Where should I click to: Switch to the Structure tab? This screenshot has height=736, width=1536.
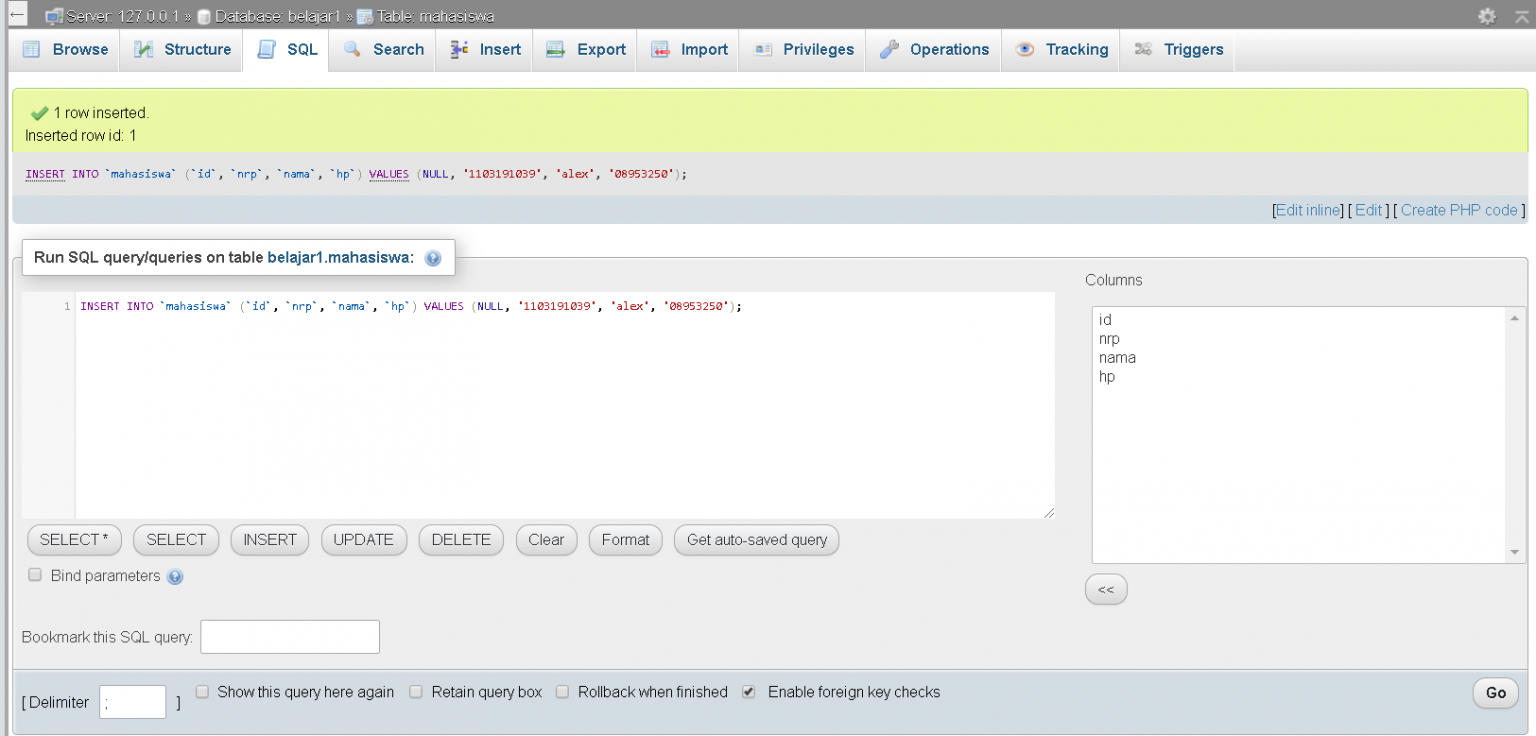182,50
